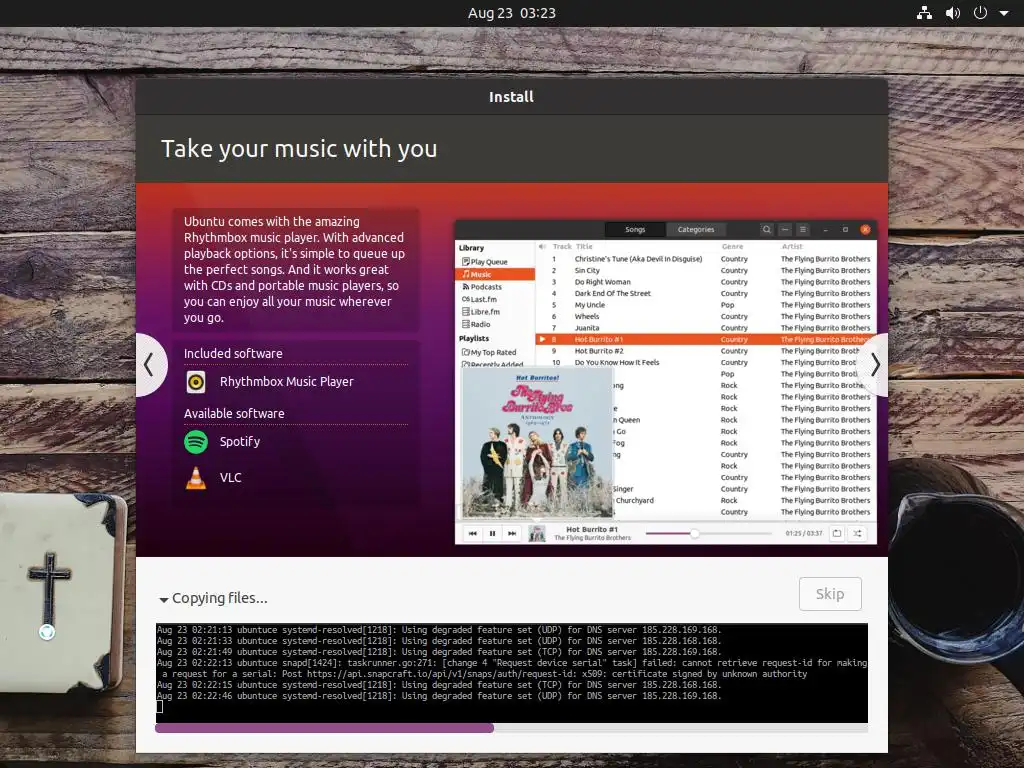Image resolution: width=1024 pixels, height=768 pixels.
Task: Click the pause playback button
Action: 492,534
